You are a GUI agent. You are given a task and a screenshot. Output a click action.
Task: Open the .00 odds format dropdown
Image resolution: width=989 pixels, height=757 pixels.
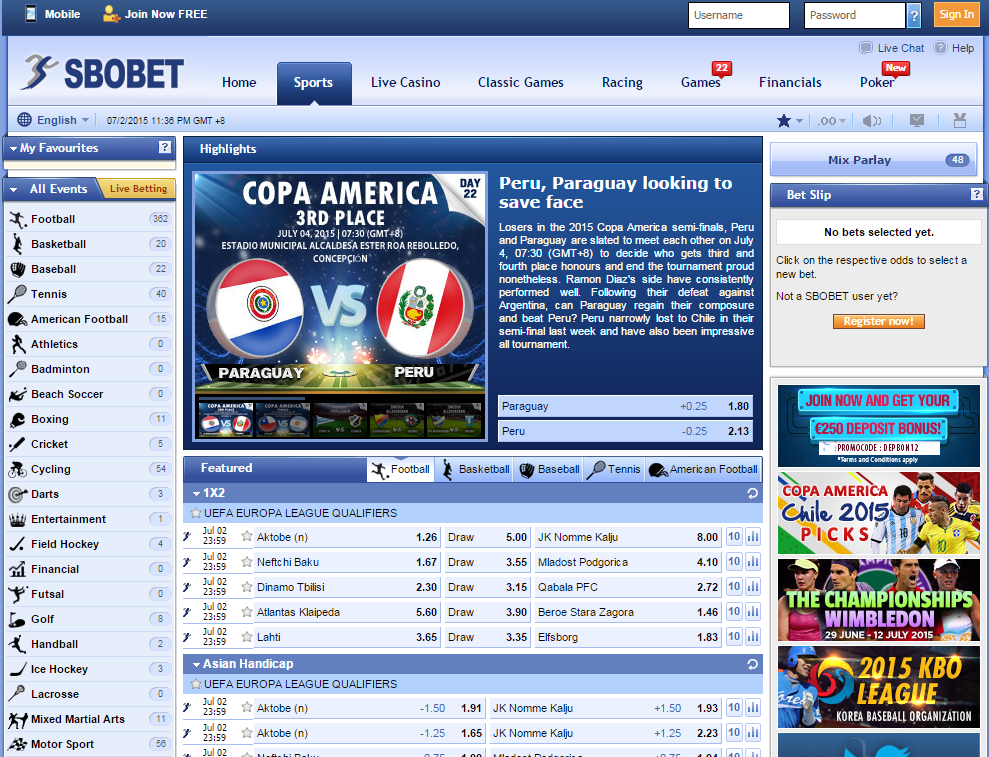(x=832, y=120)
